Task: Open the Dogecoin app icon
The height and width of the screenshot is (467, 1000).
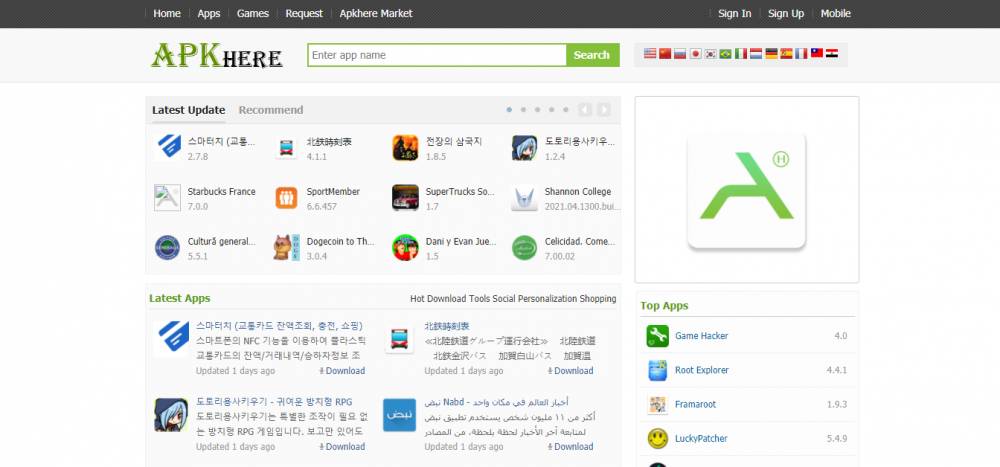Action: click(286, 248)
